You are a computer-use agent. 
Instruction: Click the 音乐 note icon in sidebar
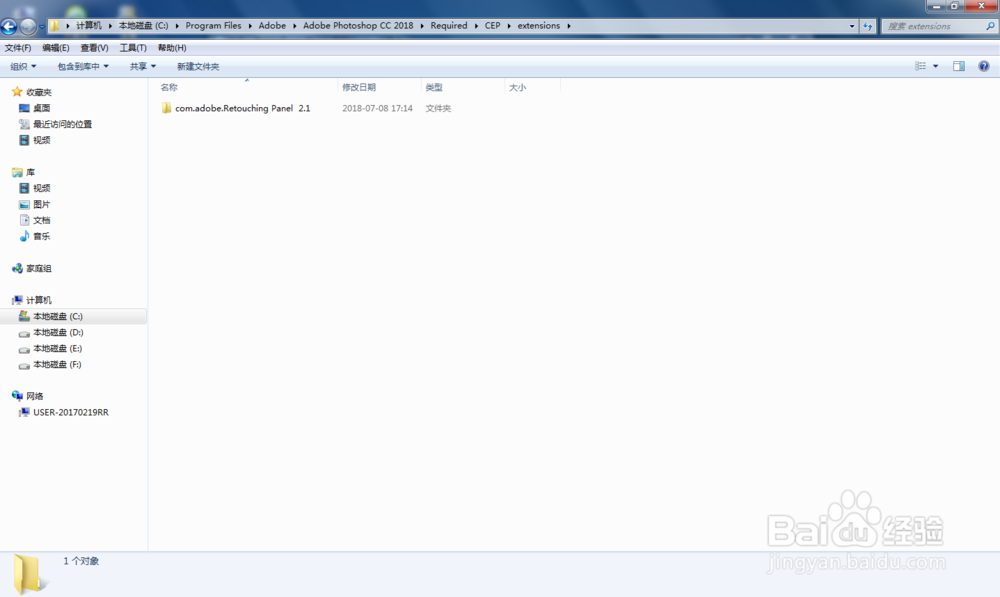coord(24,236)
